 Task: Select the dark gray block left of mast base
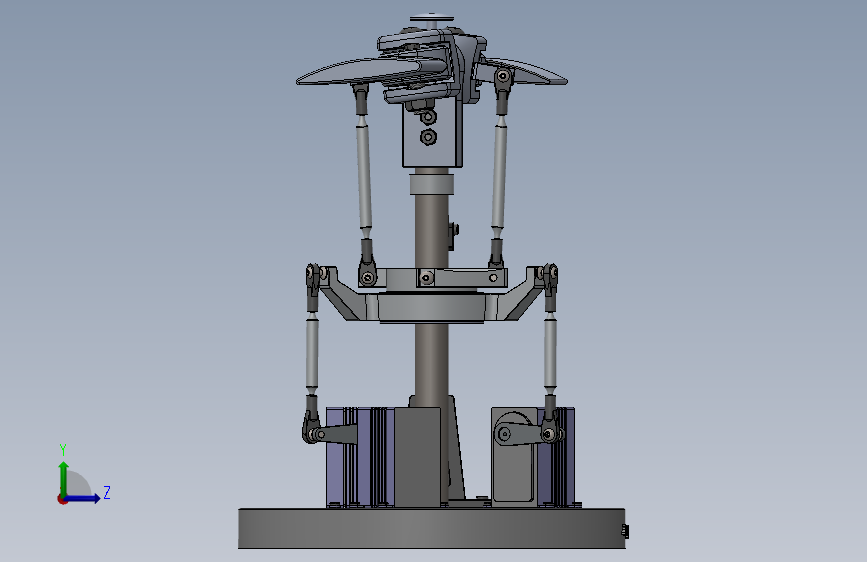click(417, 457)
